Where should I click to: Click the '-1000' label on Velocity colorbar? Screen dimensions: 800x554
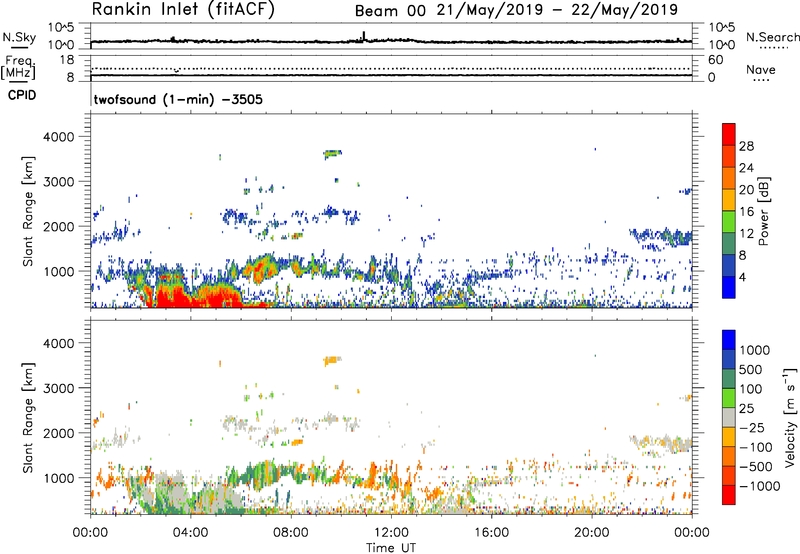click(x=760, y=486)
